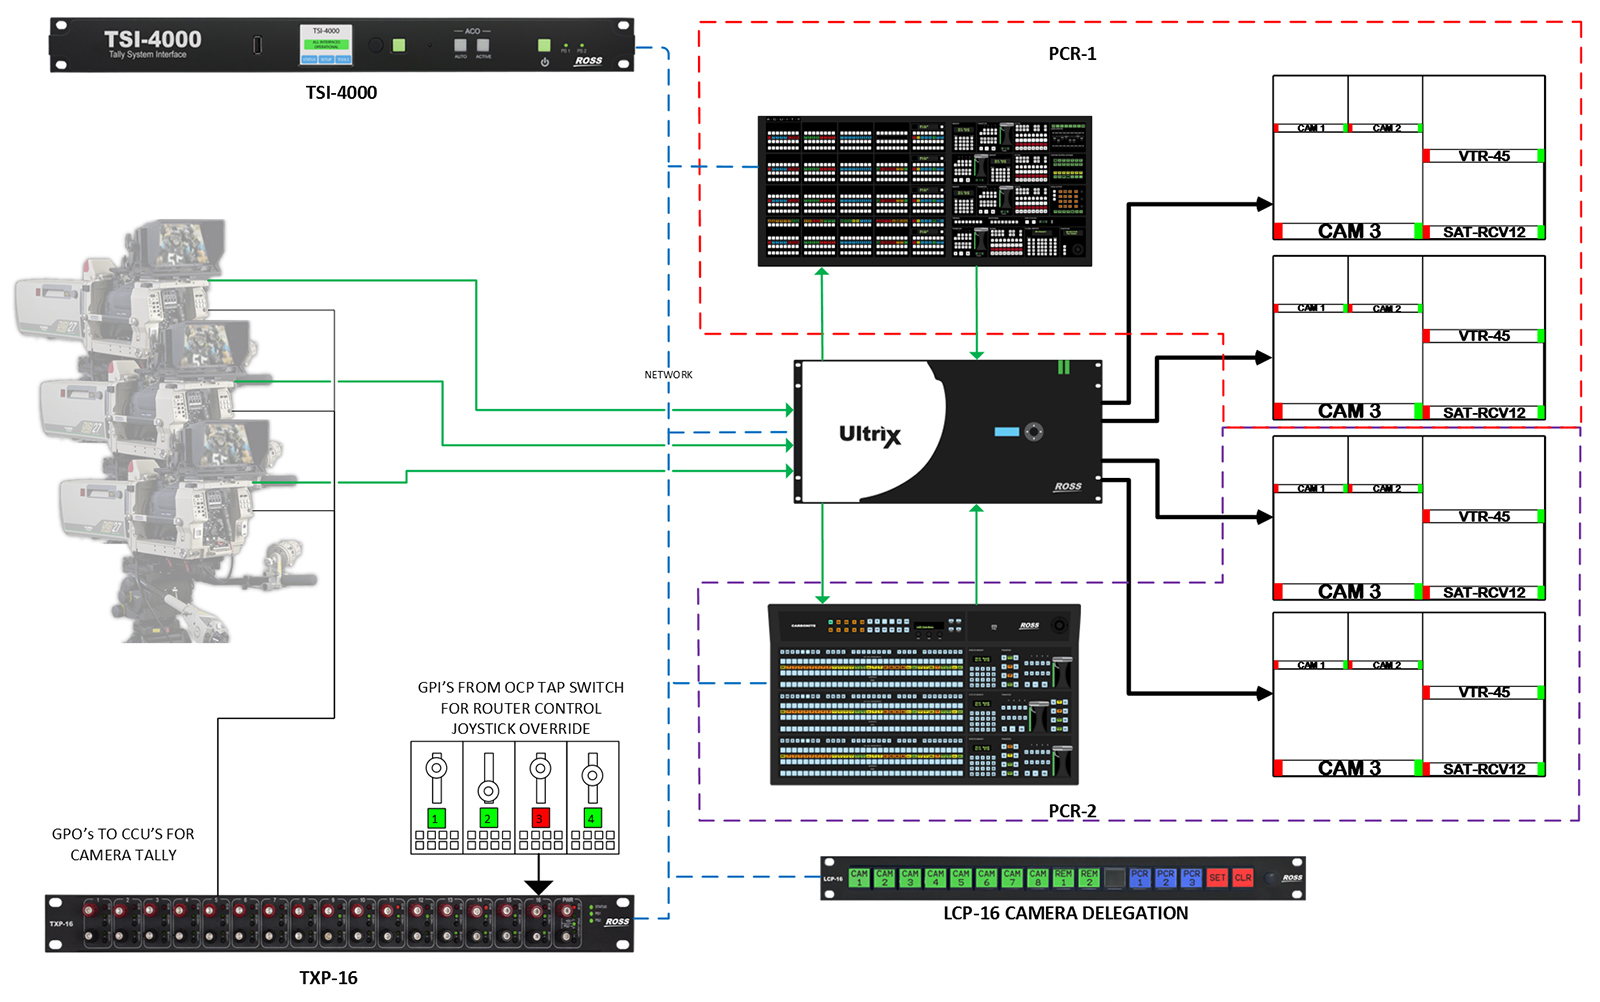Select CAM 2 on the LCP-16 panel

(885, 878)
